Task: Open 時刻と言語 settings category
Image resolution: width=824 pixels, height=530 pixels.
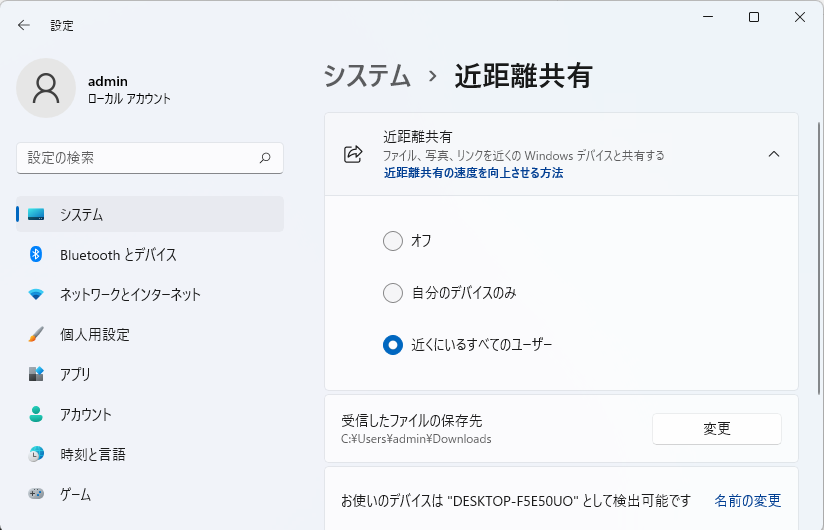Action: 150,454
